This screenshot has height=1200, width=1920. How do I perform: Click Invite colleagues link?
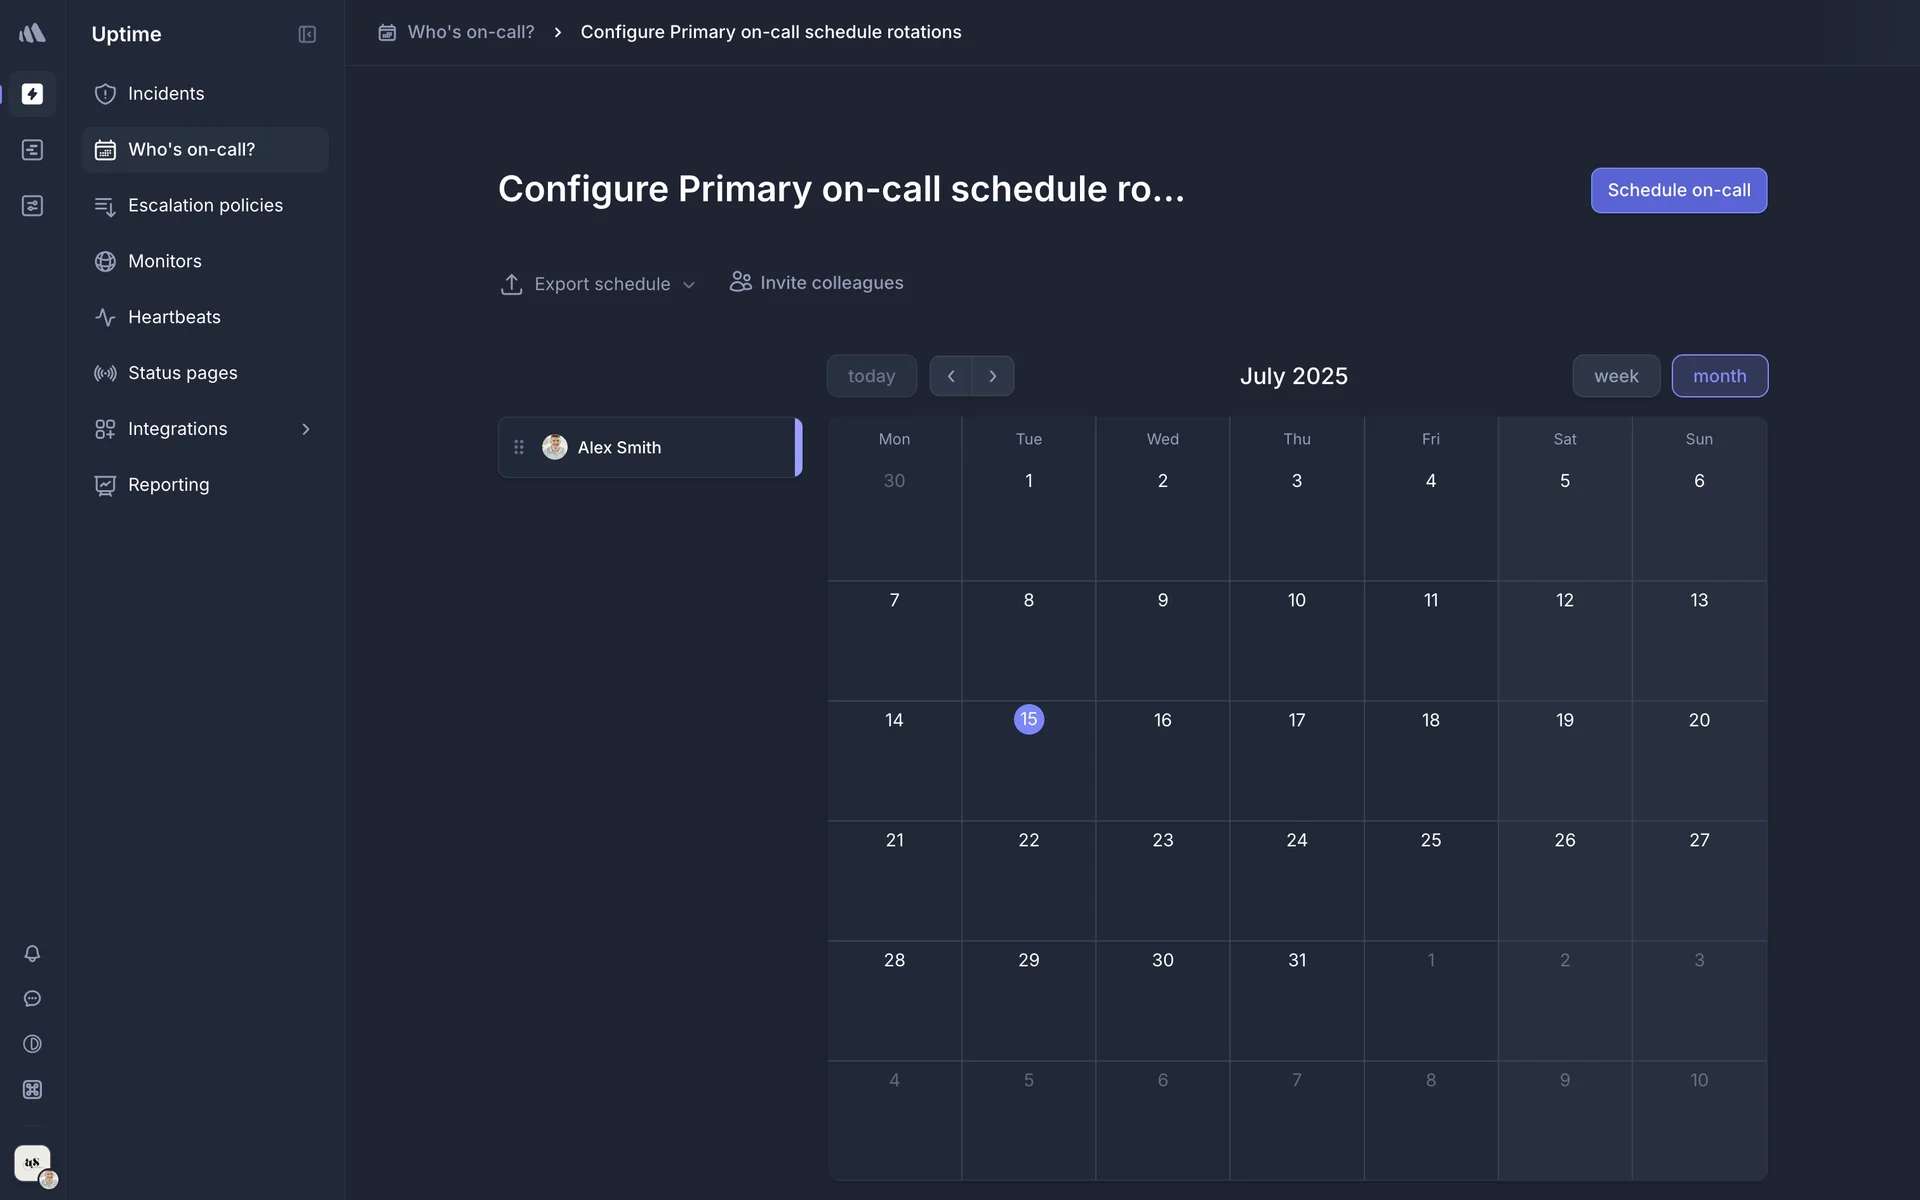[x=817, y=283]
